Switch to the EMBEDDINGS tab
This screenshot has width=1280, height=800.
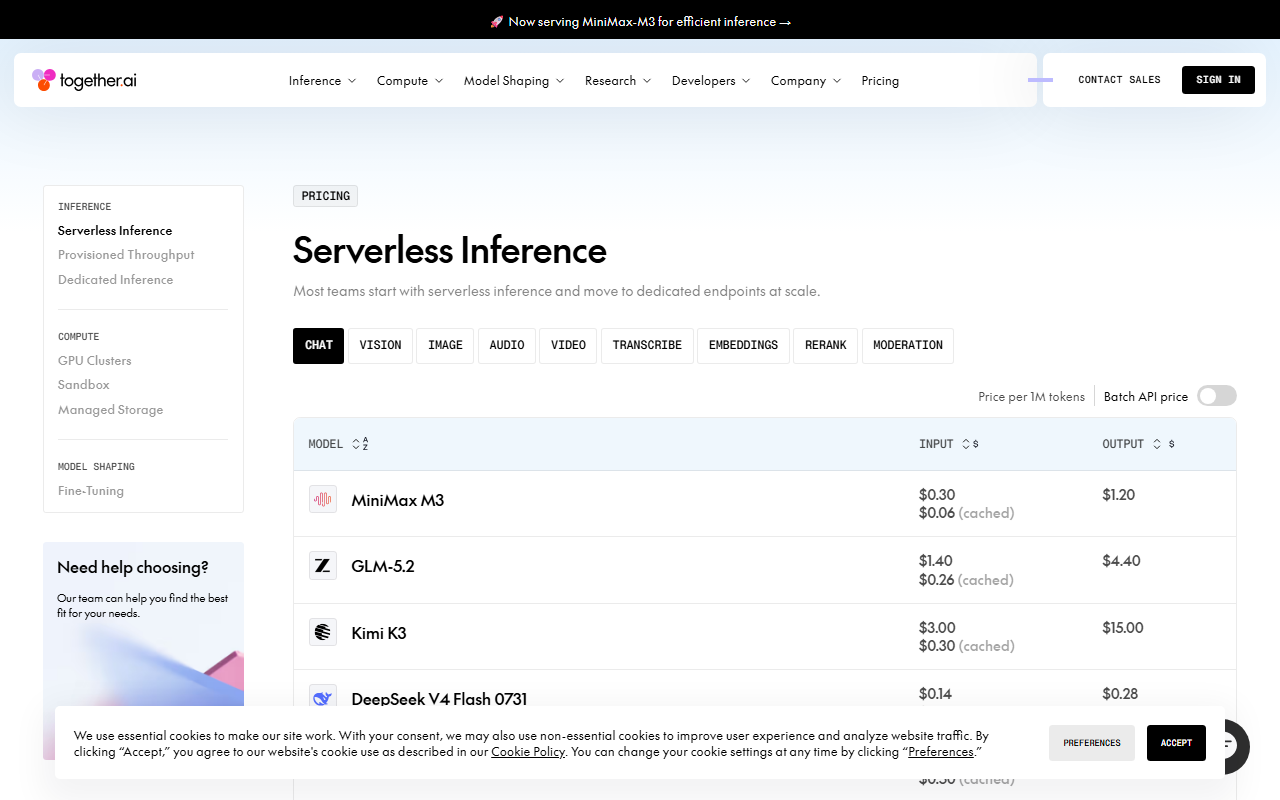(743, 346)
